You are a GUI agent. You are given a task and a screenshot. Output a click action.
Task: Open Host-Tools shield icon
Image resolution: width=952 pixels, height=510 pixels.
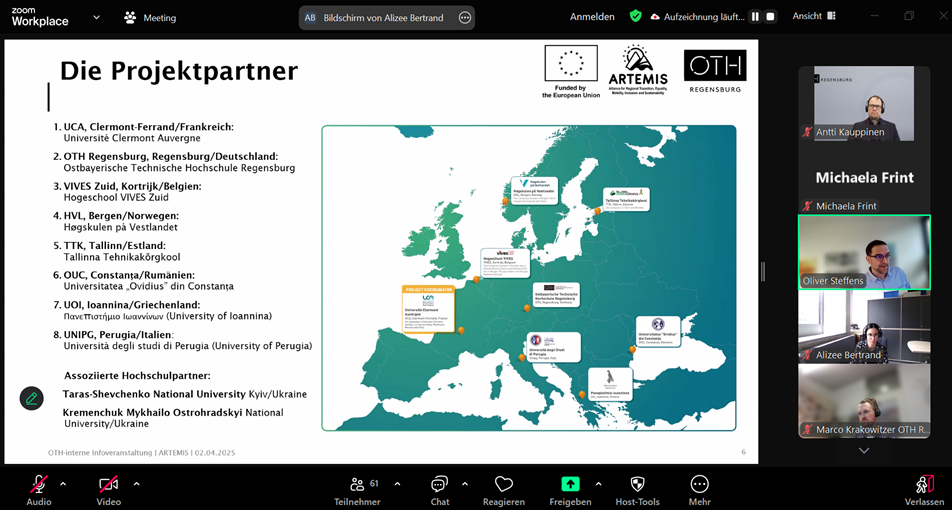pyautogui.click(x=638, y=490)
